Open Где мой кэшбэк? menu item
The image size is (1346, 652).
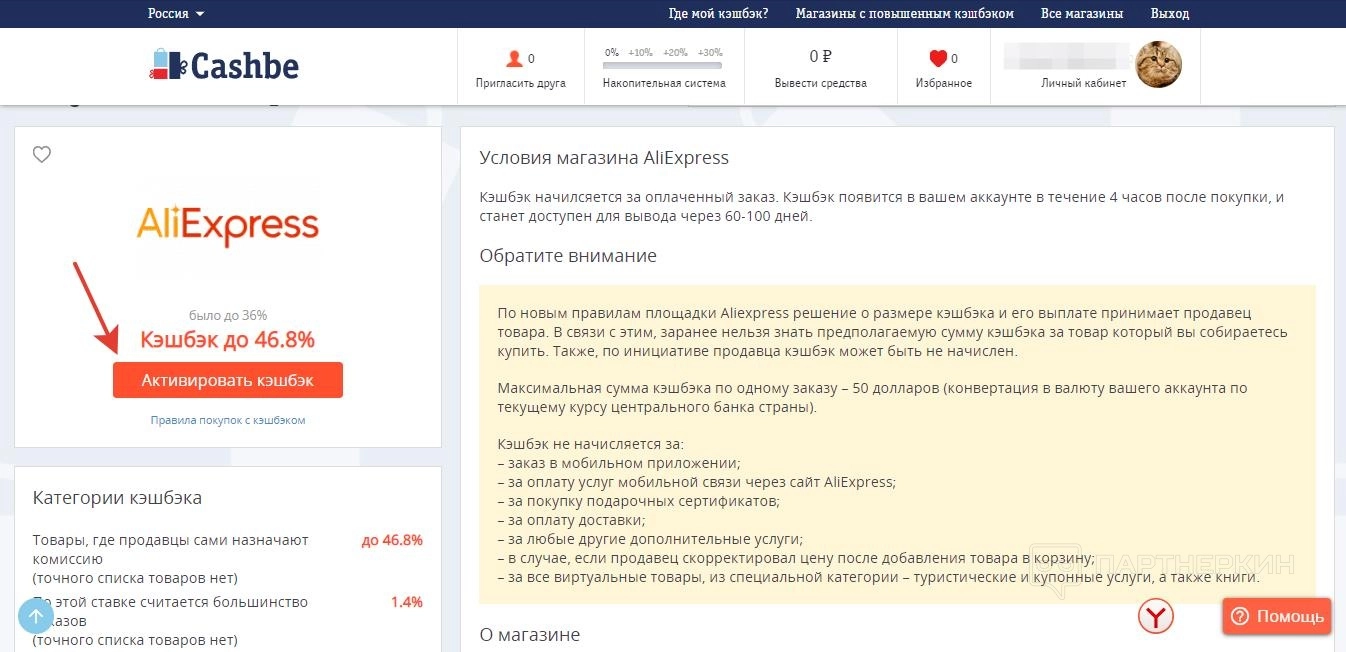tap(718, 14)
